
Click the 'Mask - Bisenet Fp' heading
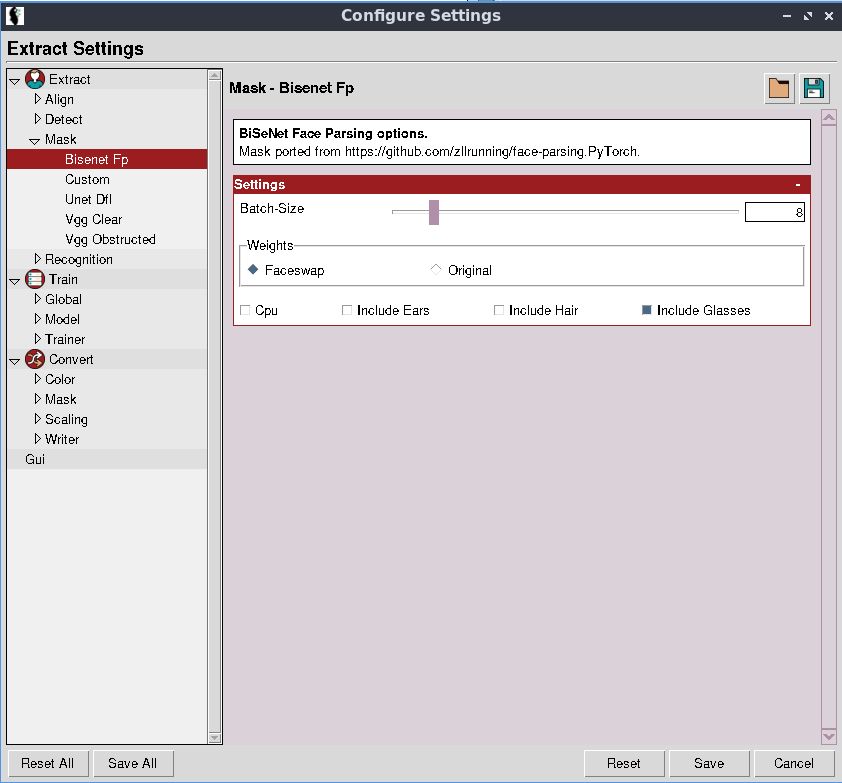[292, 88]
